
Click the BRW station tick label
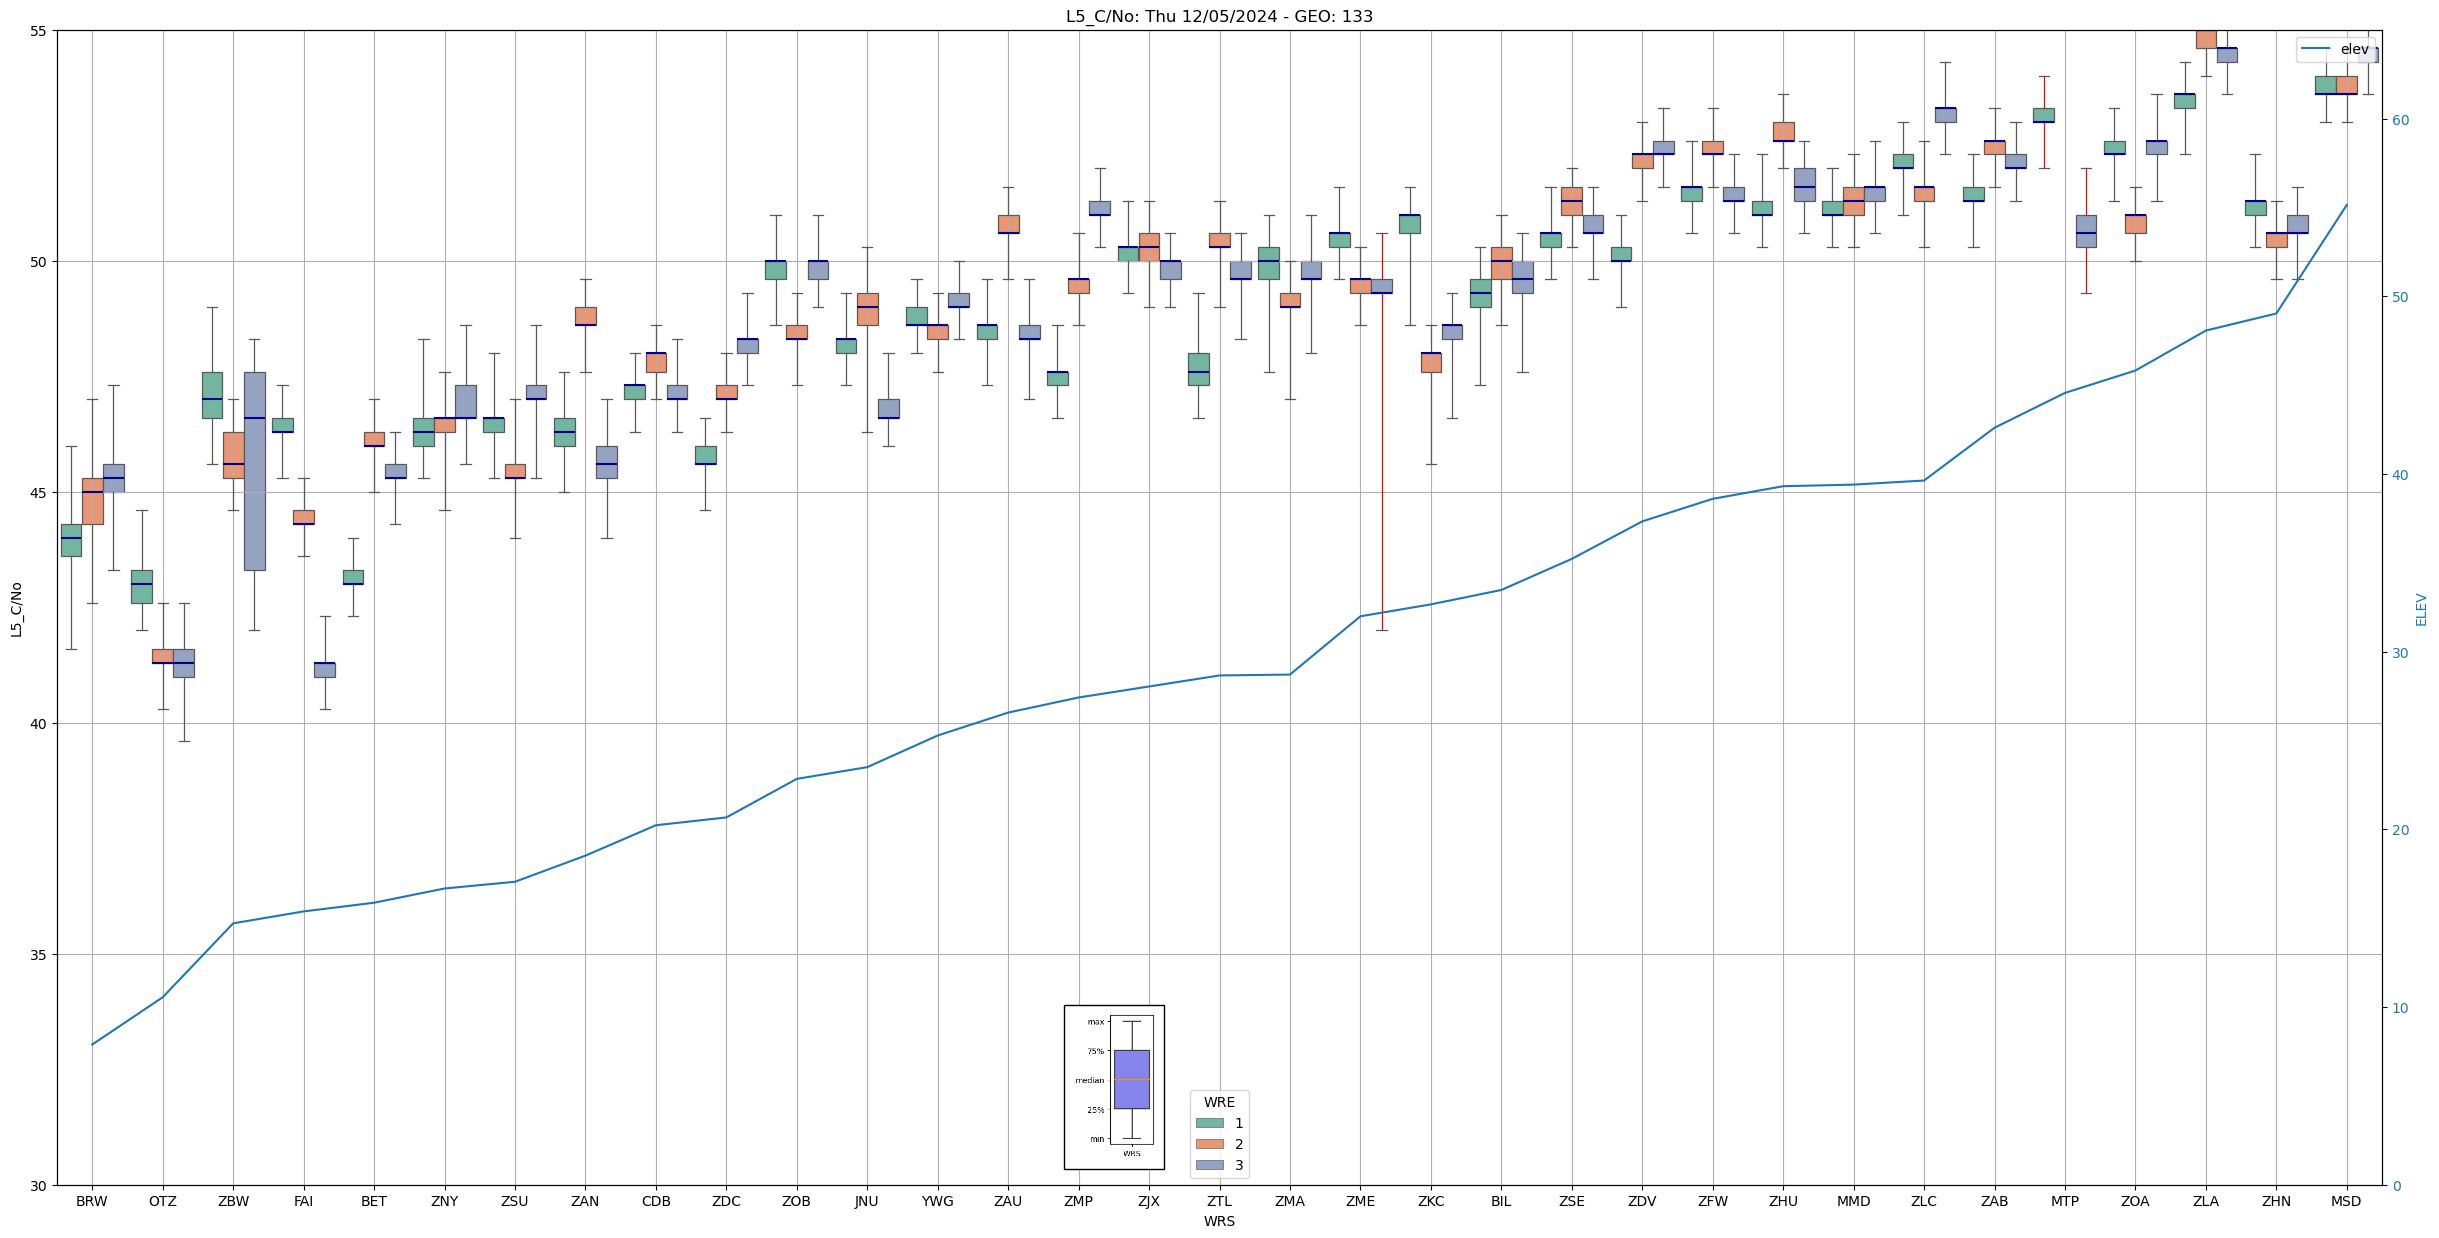(x=92, y=1201)
